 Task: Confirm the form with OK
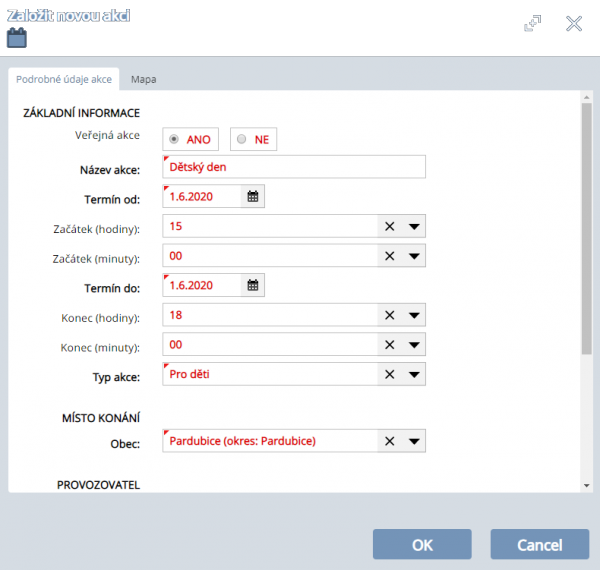pyautogui.click(x=421, y=544)
